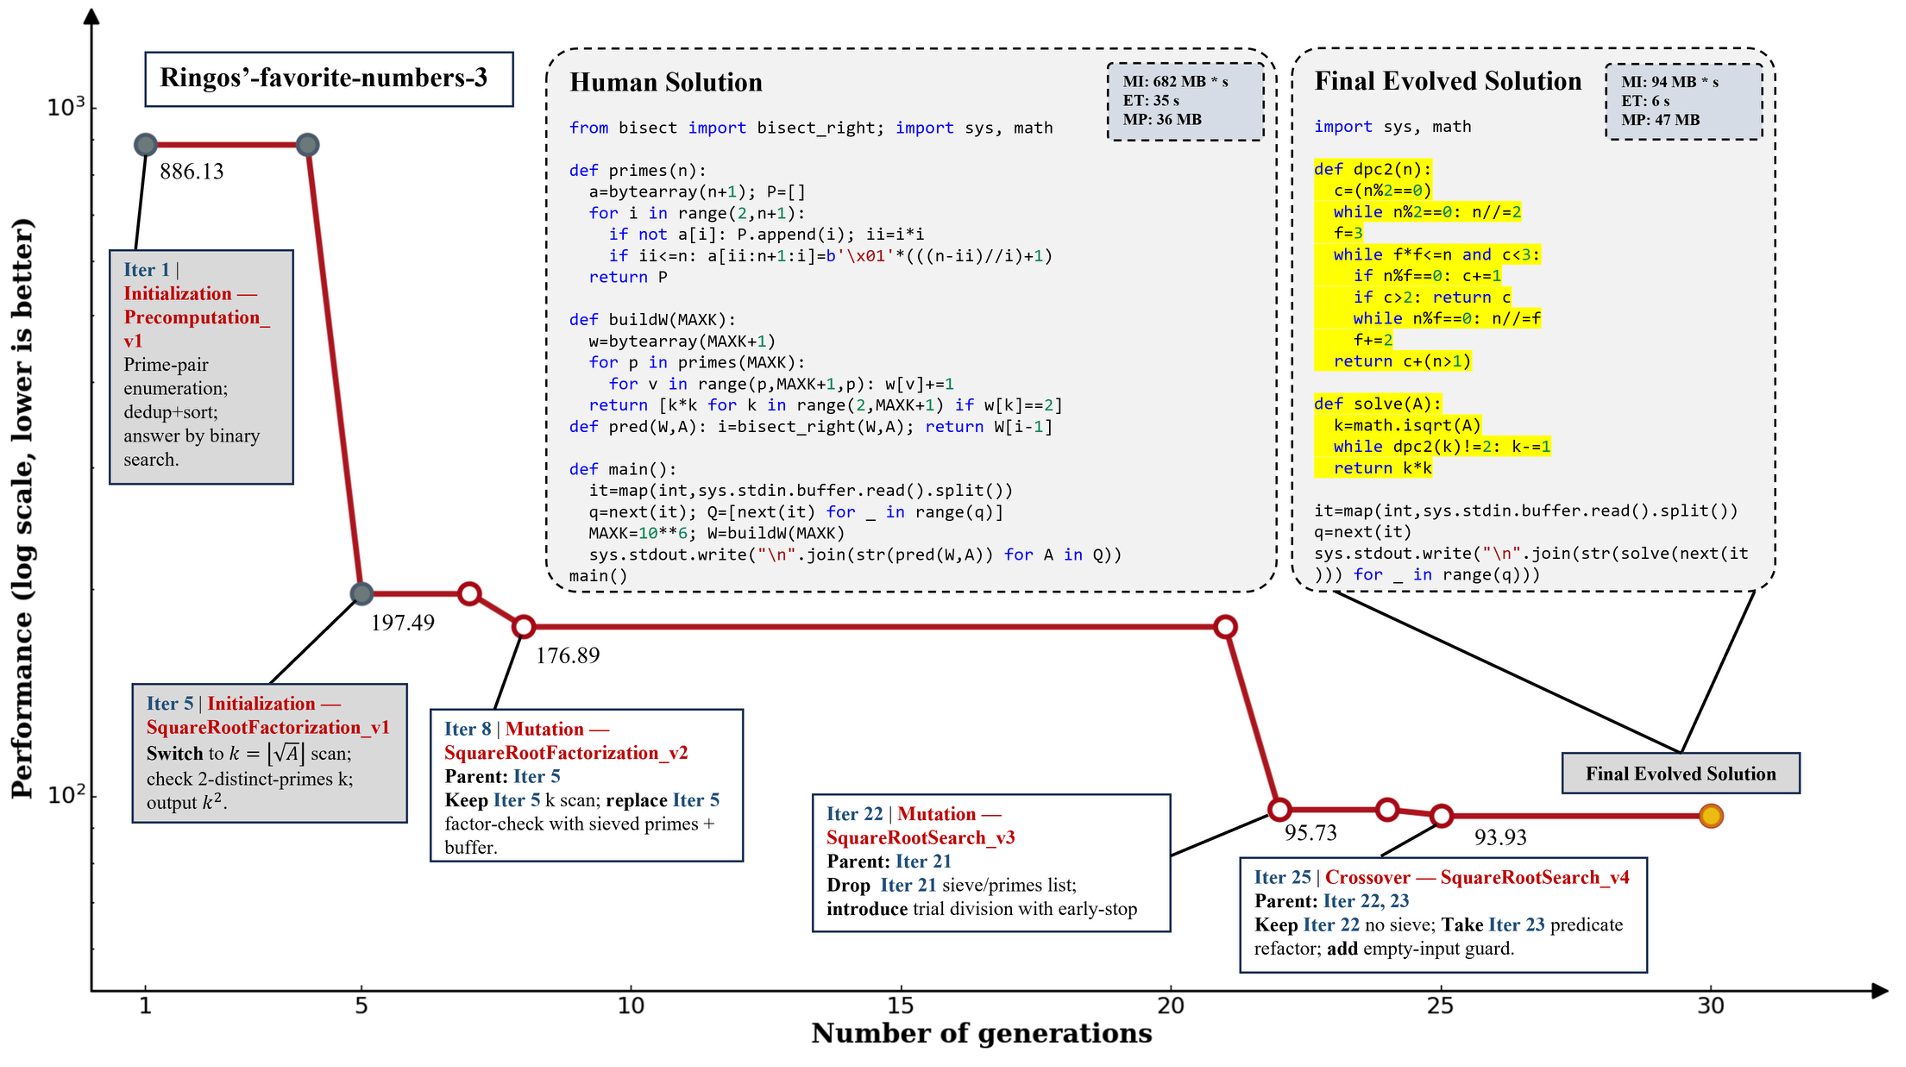Image resolution: width=1906 pixels, height=1067 pixels.
Task: Click the highlighted def dpc2(n) code line
Action: 1372,169
